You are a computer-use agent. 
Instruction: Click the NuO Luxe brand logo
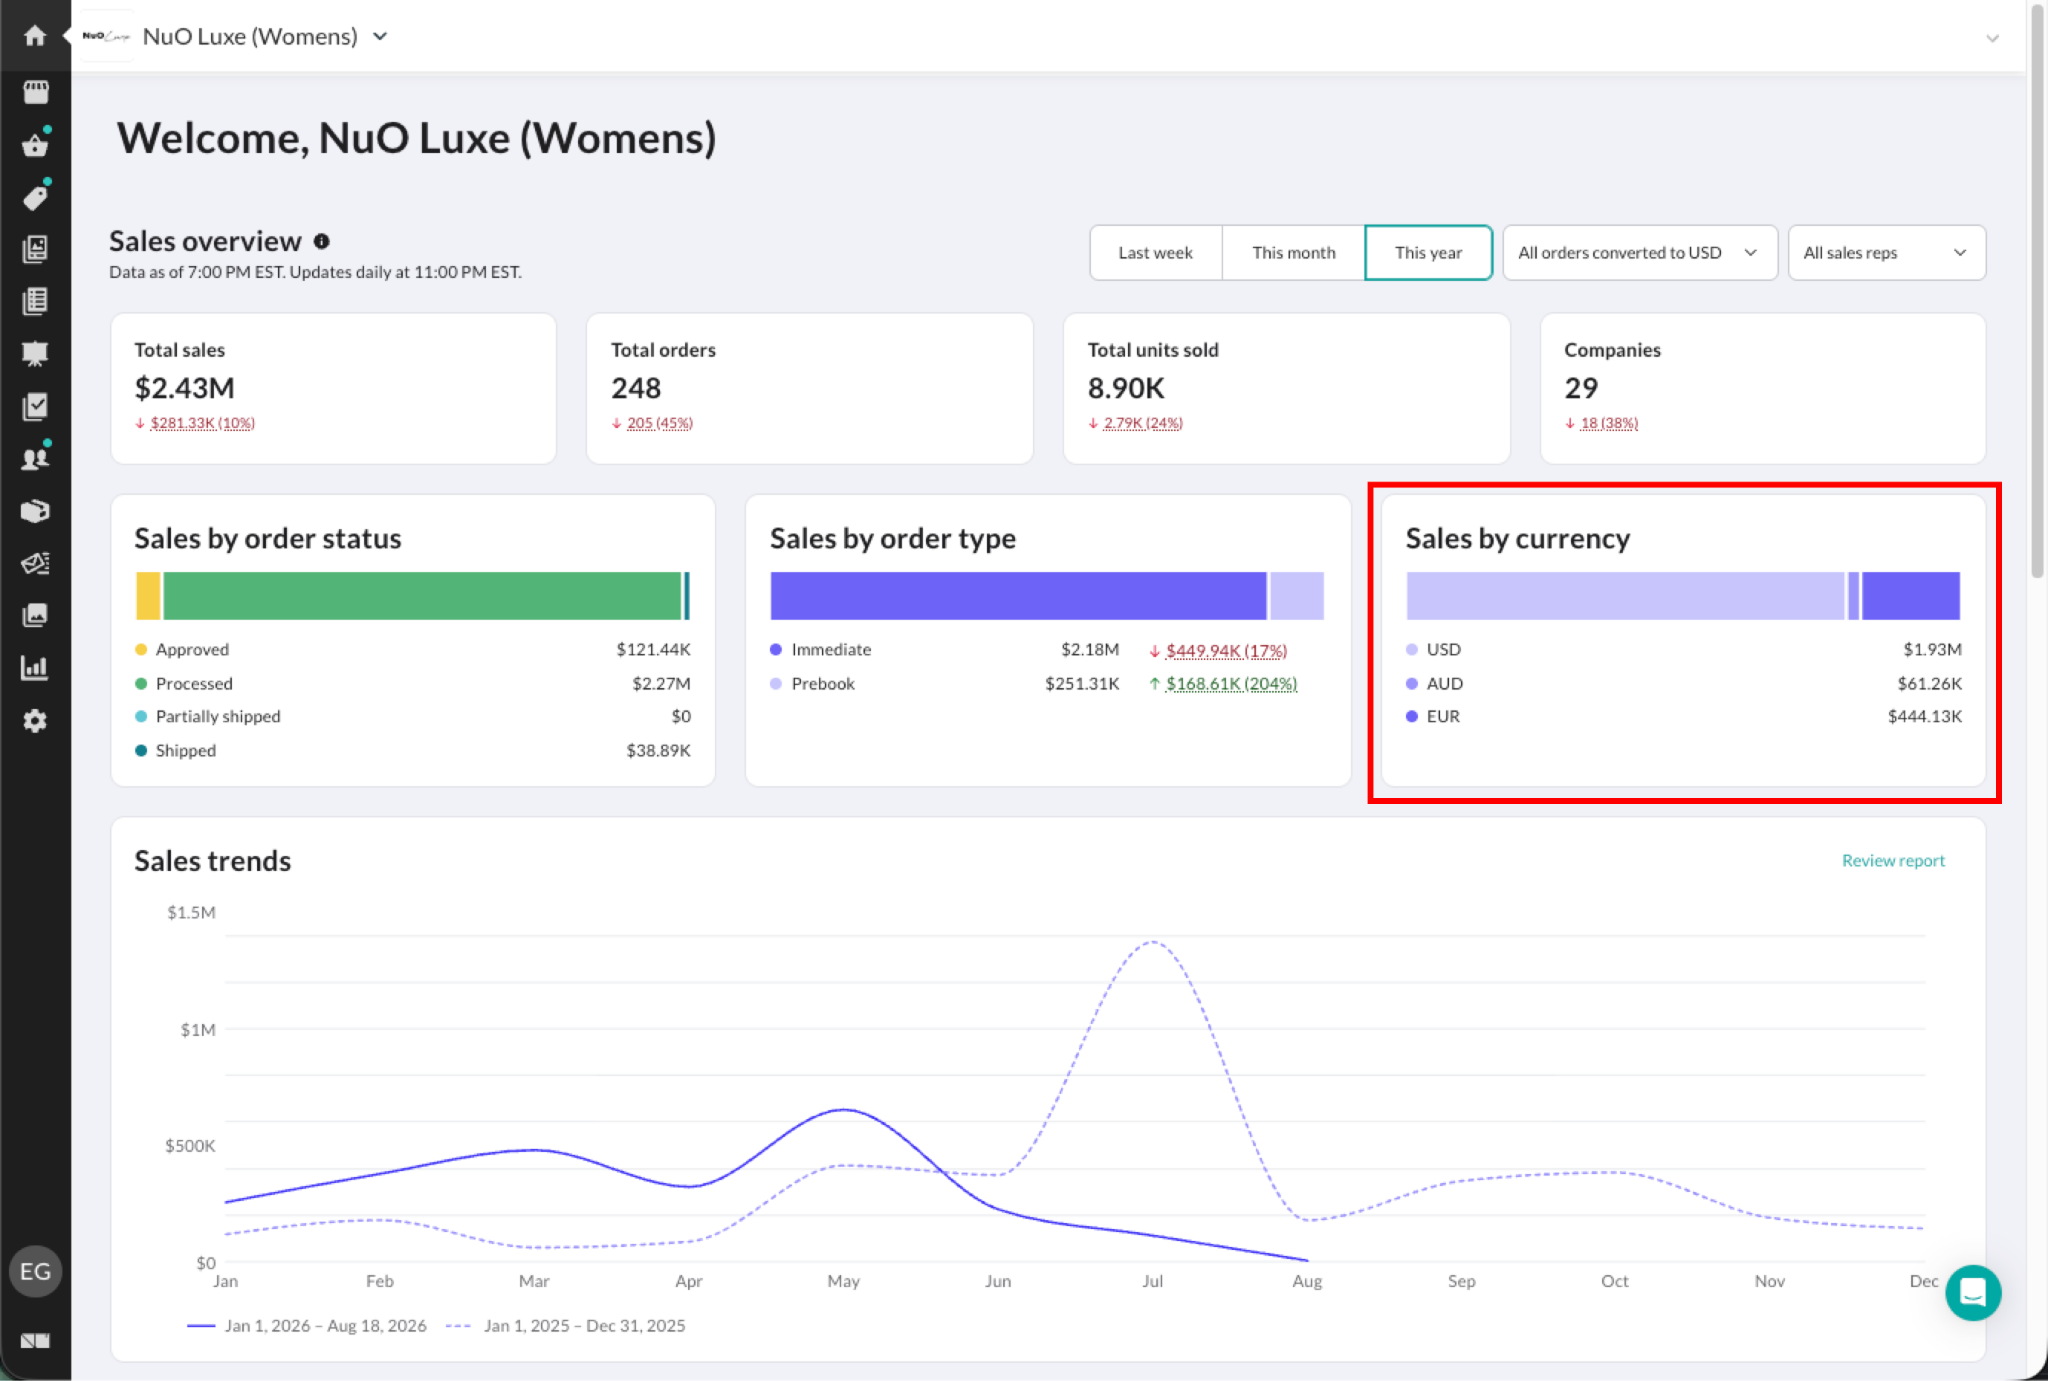click(106, 36)
